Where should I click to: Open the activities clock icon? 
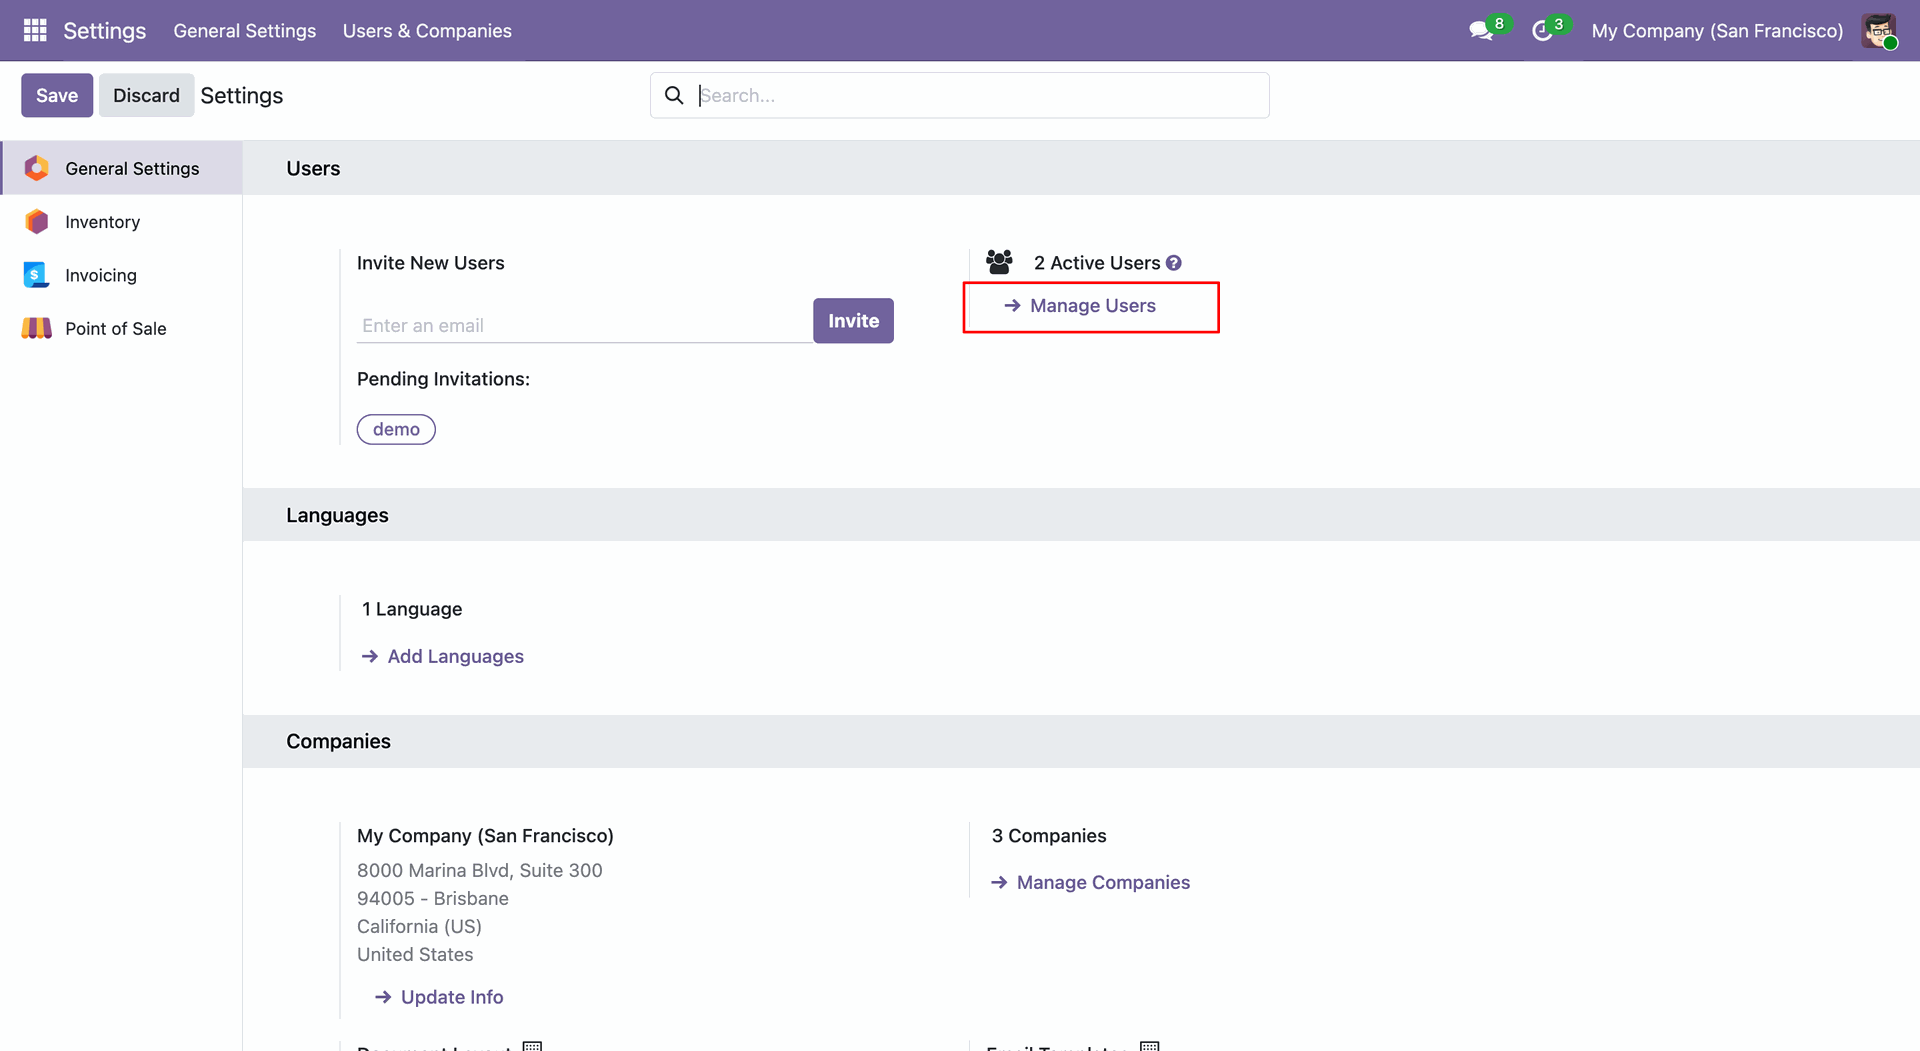coord(1542,31)
